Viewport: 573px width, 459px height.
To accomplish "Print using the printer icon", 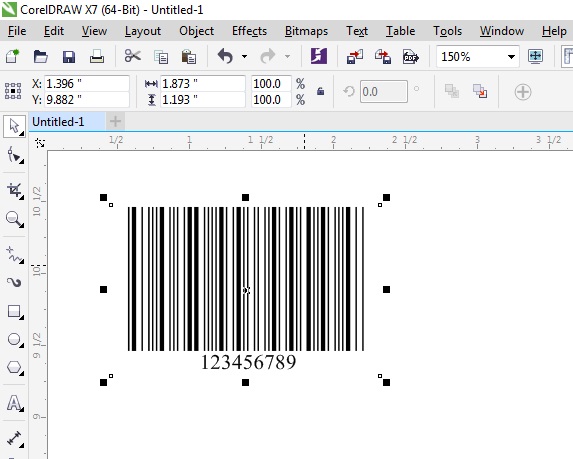I will click(x=97, y=57).
